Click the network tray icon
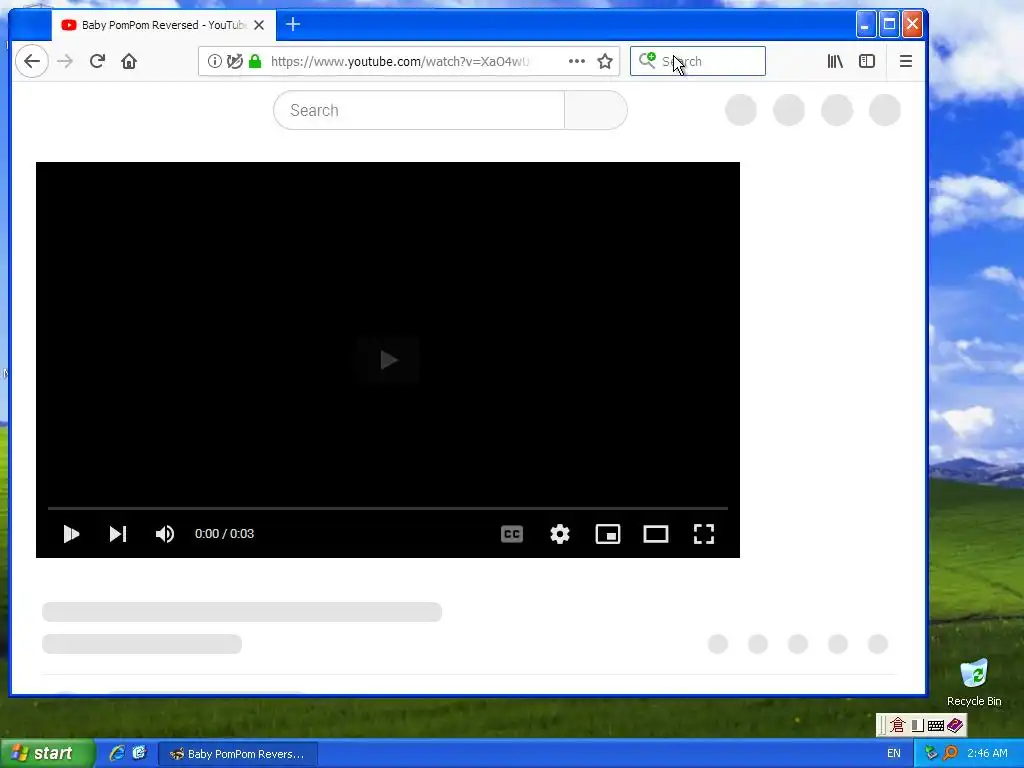1024x768 pixels. [x=931, y=753]
